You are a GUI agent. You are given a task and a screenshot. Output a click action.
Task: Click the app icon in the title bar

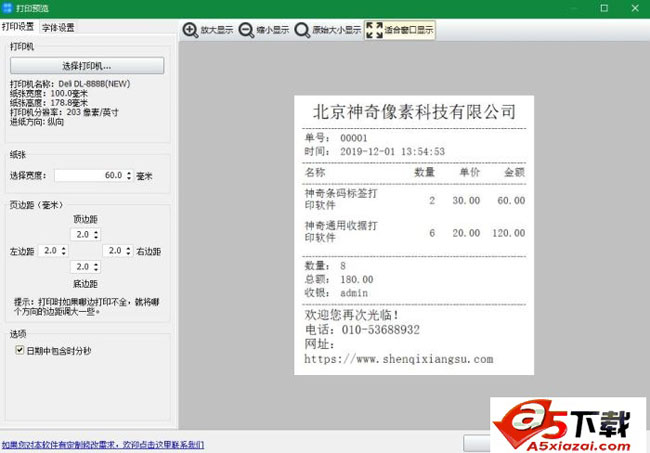click(x=7, y=7)
